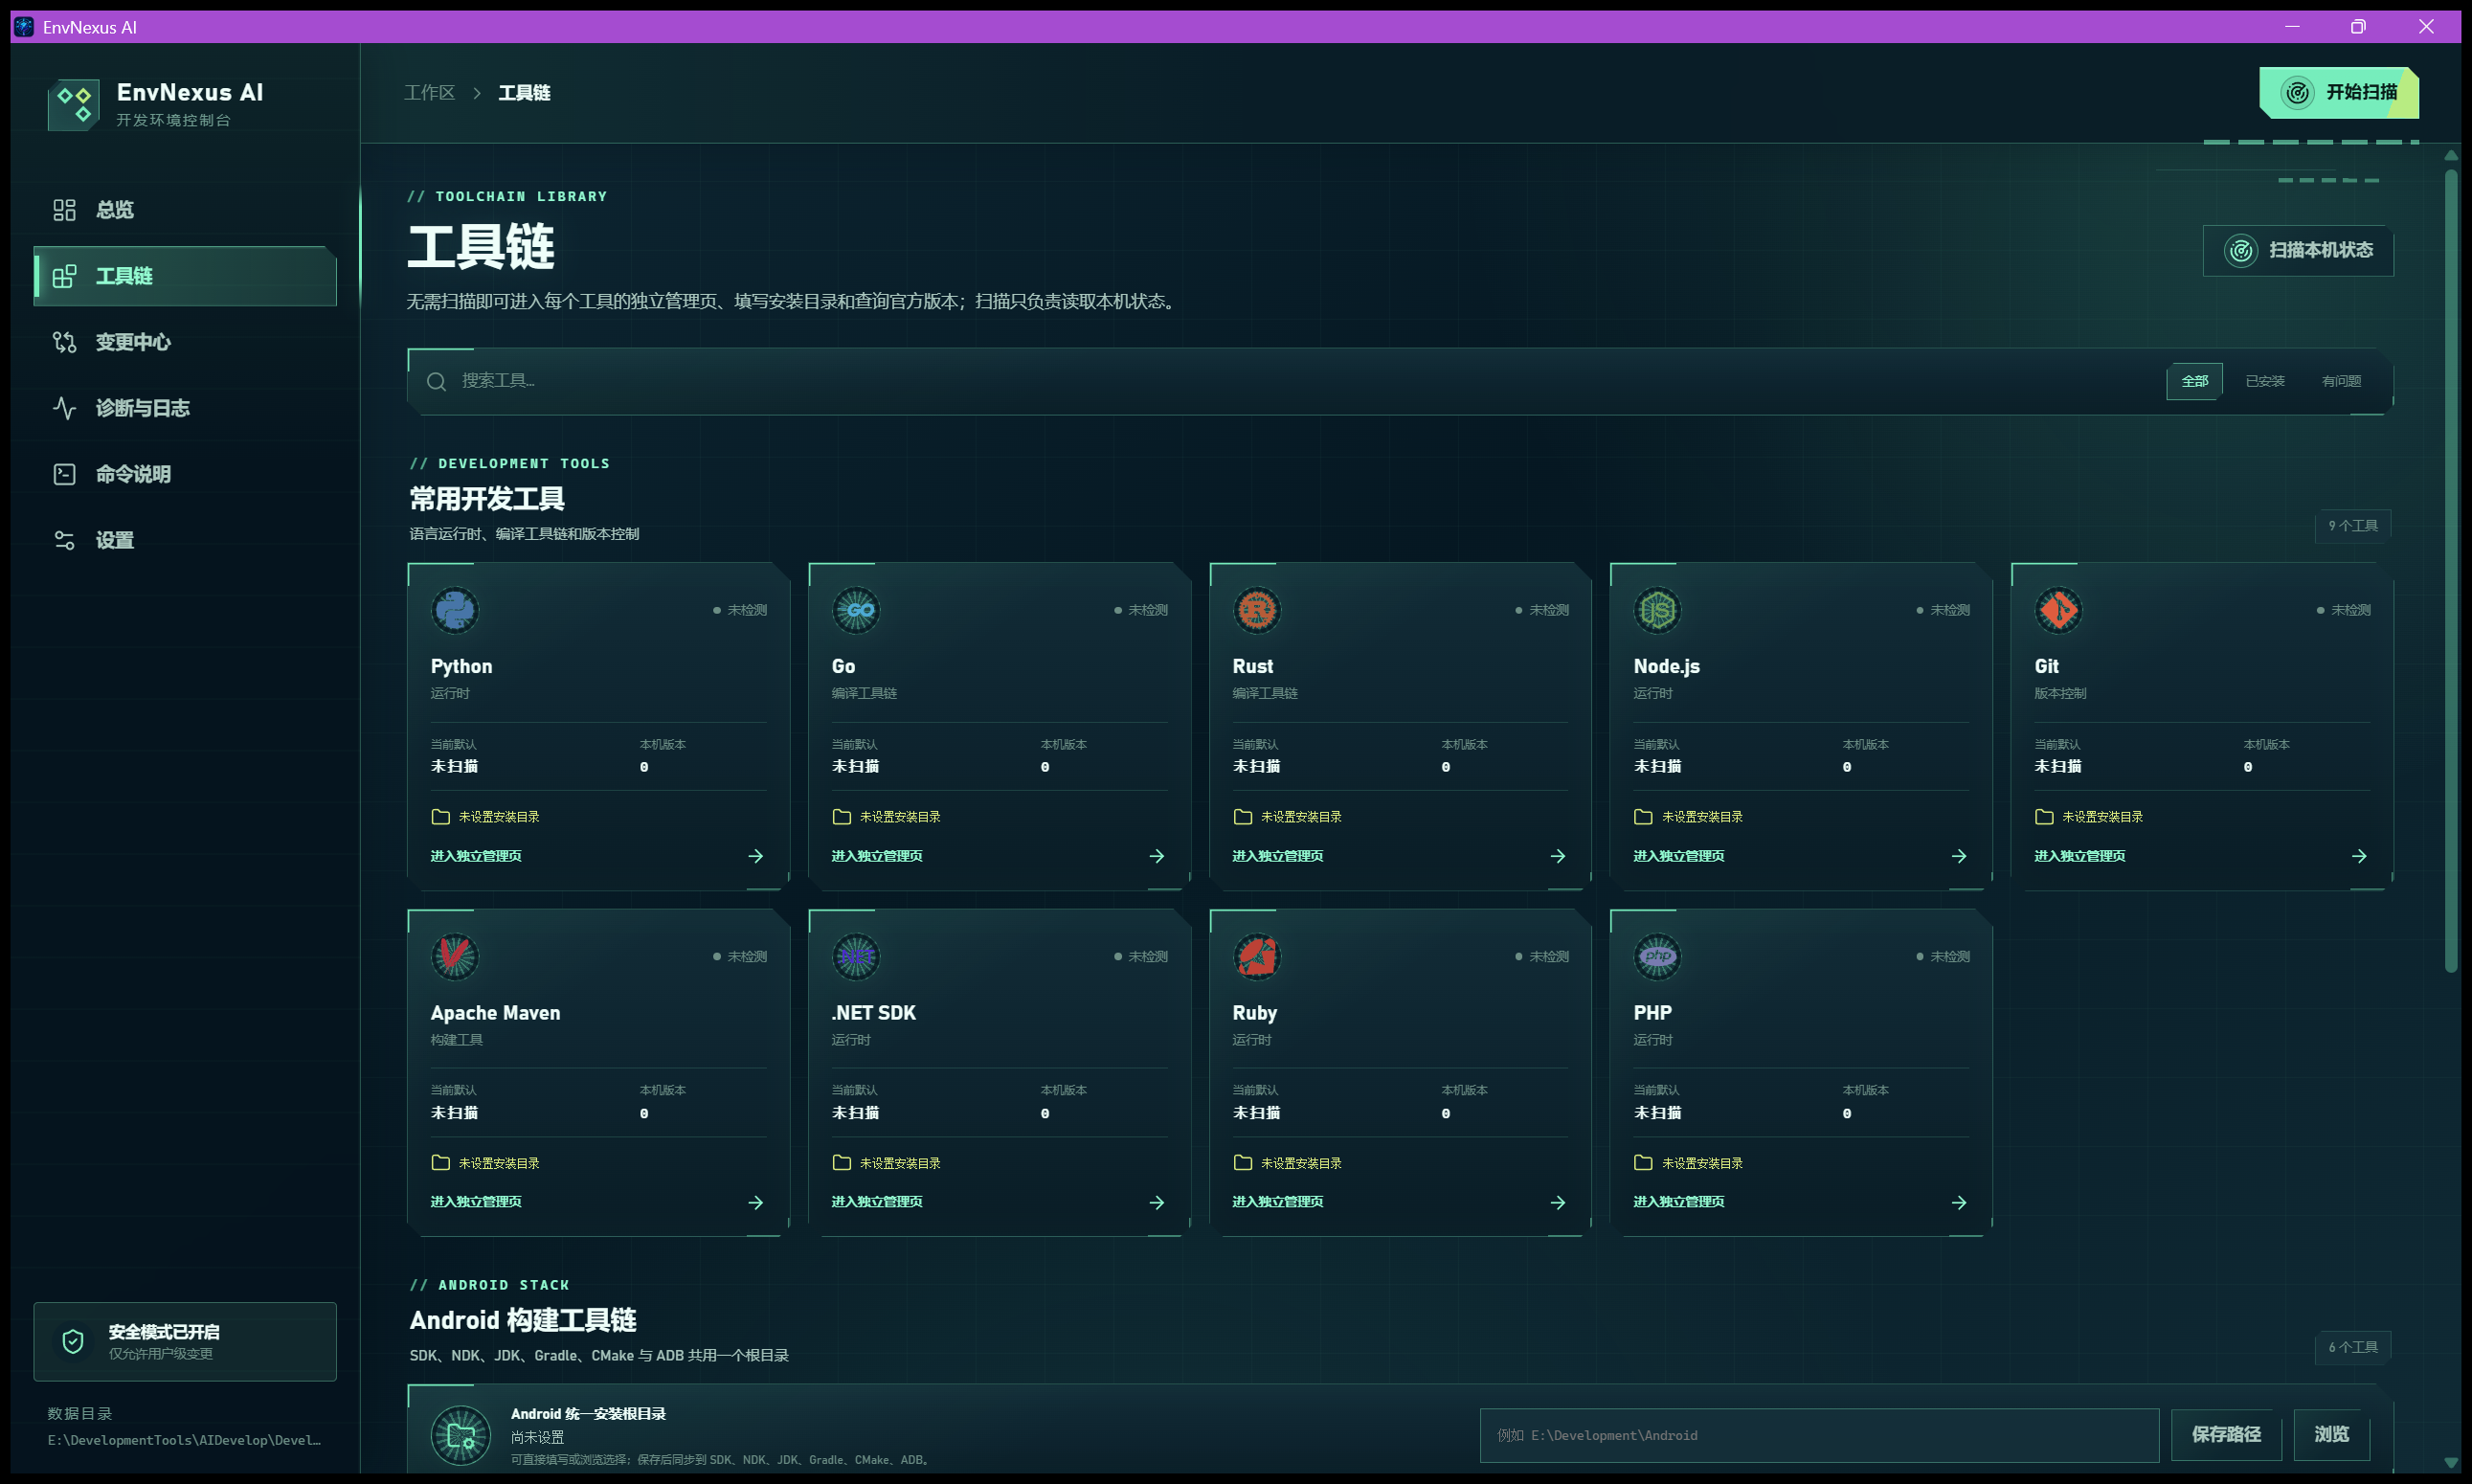Open .NET SDK card arrow
Viewport: 2472px width, 1484px height.
click(x=1157, y=1203)
